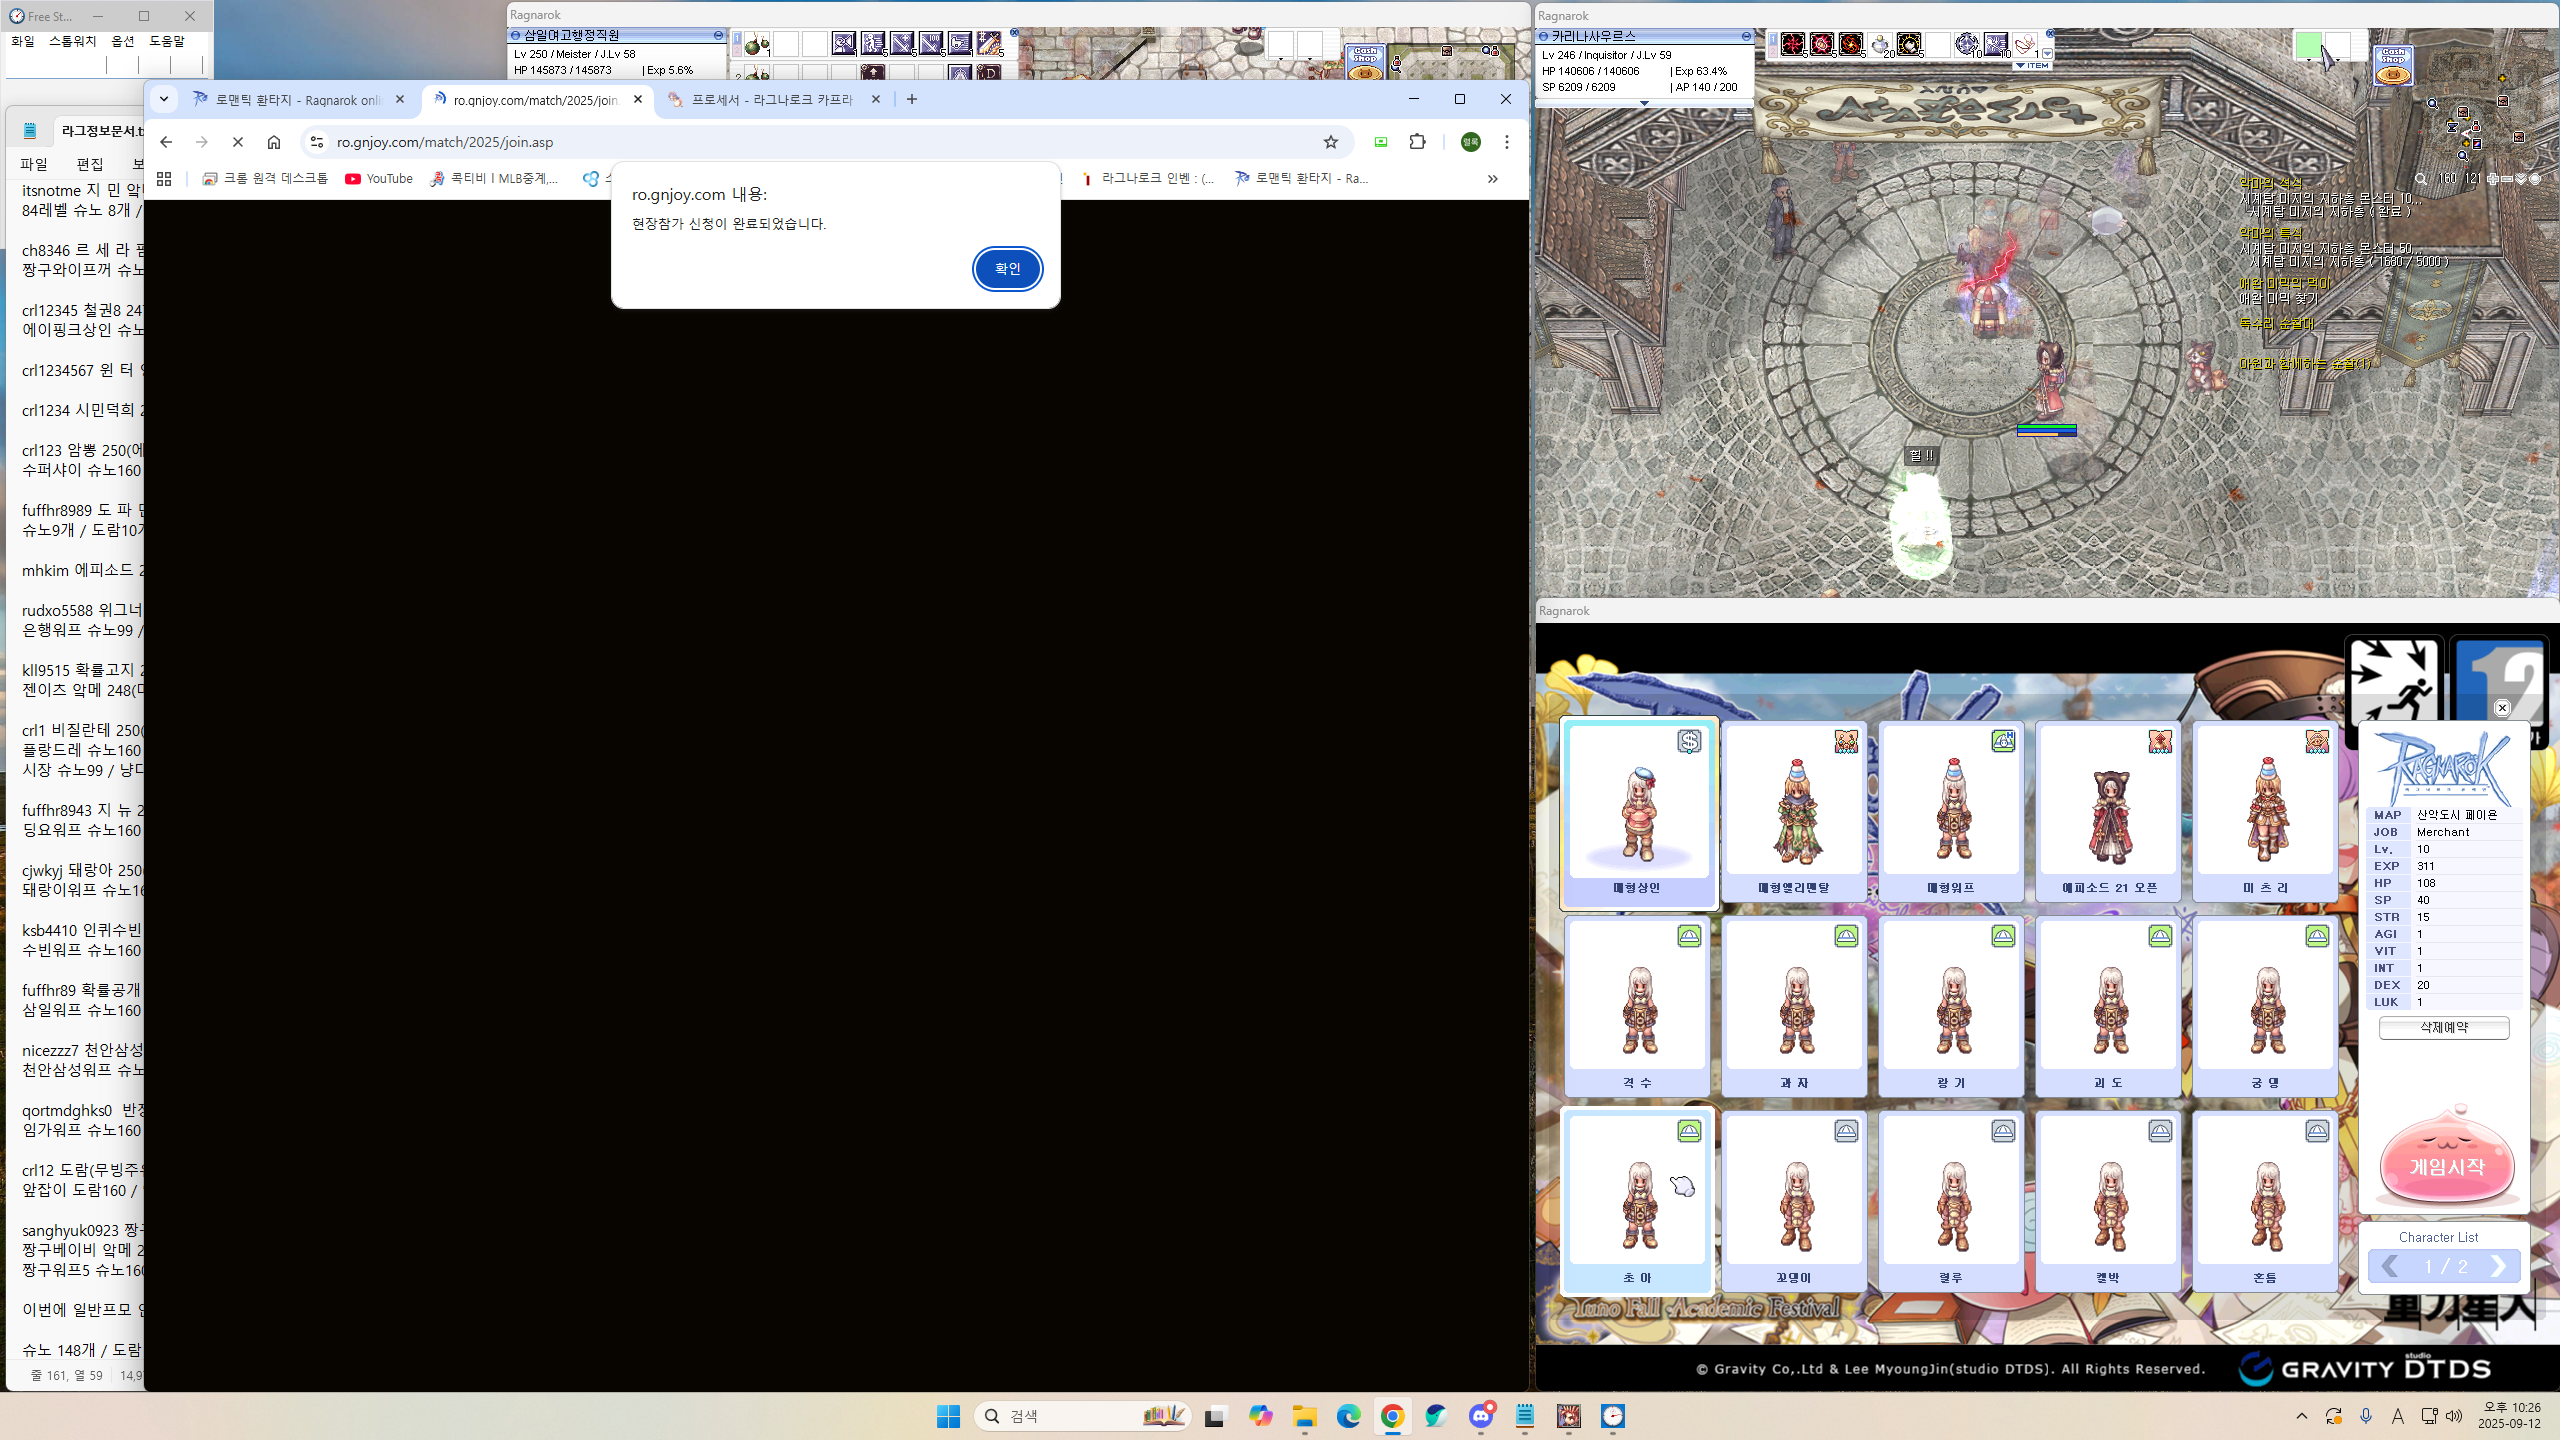This screenshot has height=1440, width=2560.
Task: Open 스톱워치 menu in Free Stopwatch window
Action: coord(73,41)
